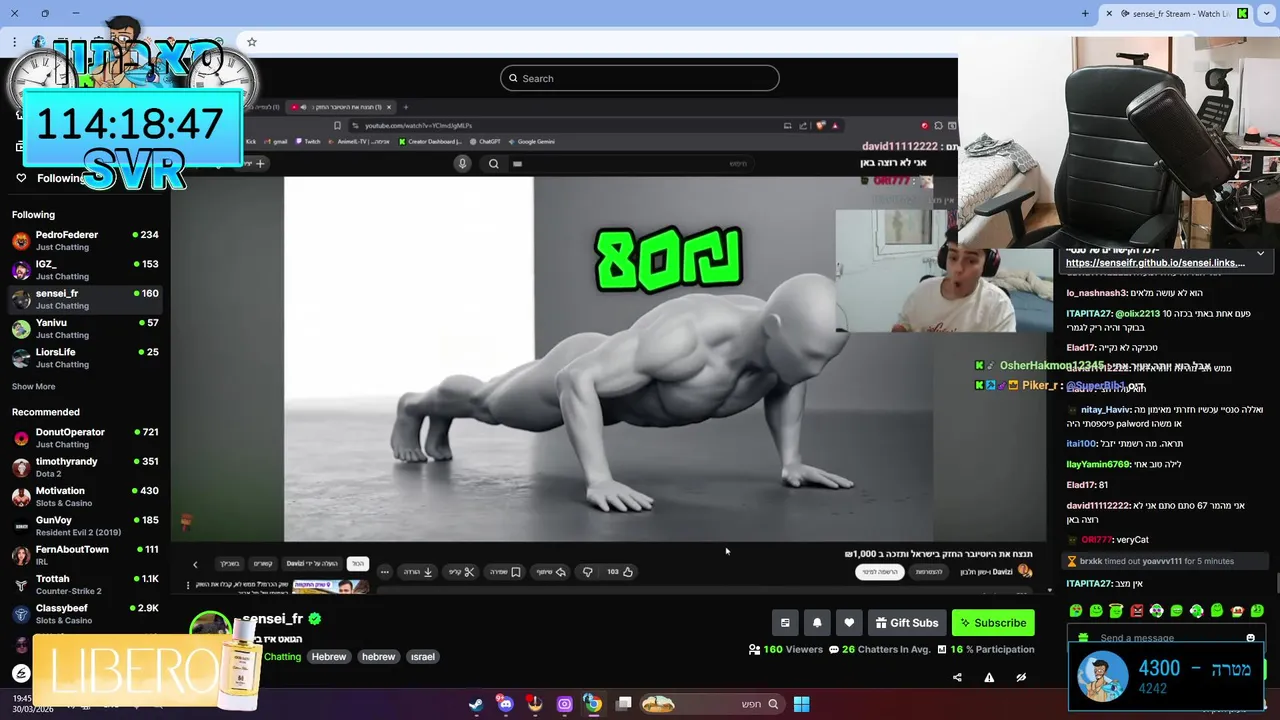Collapse pinned chat message chevron
Viewport: 1280px width, 720px height.
tap(1260, 254)
